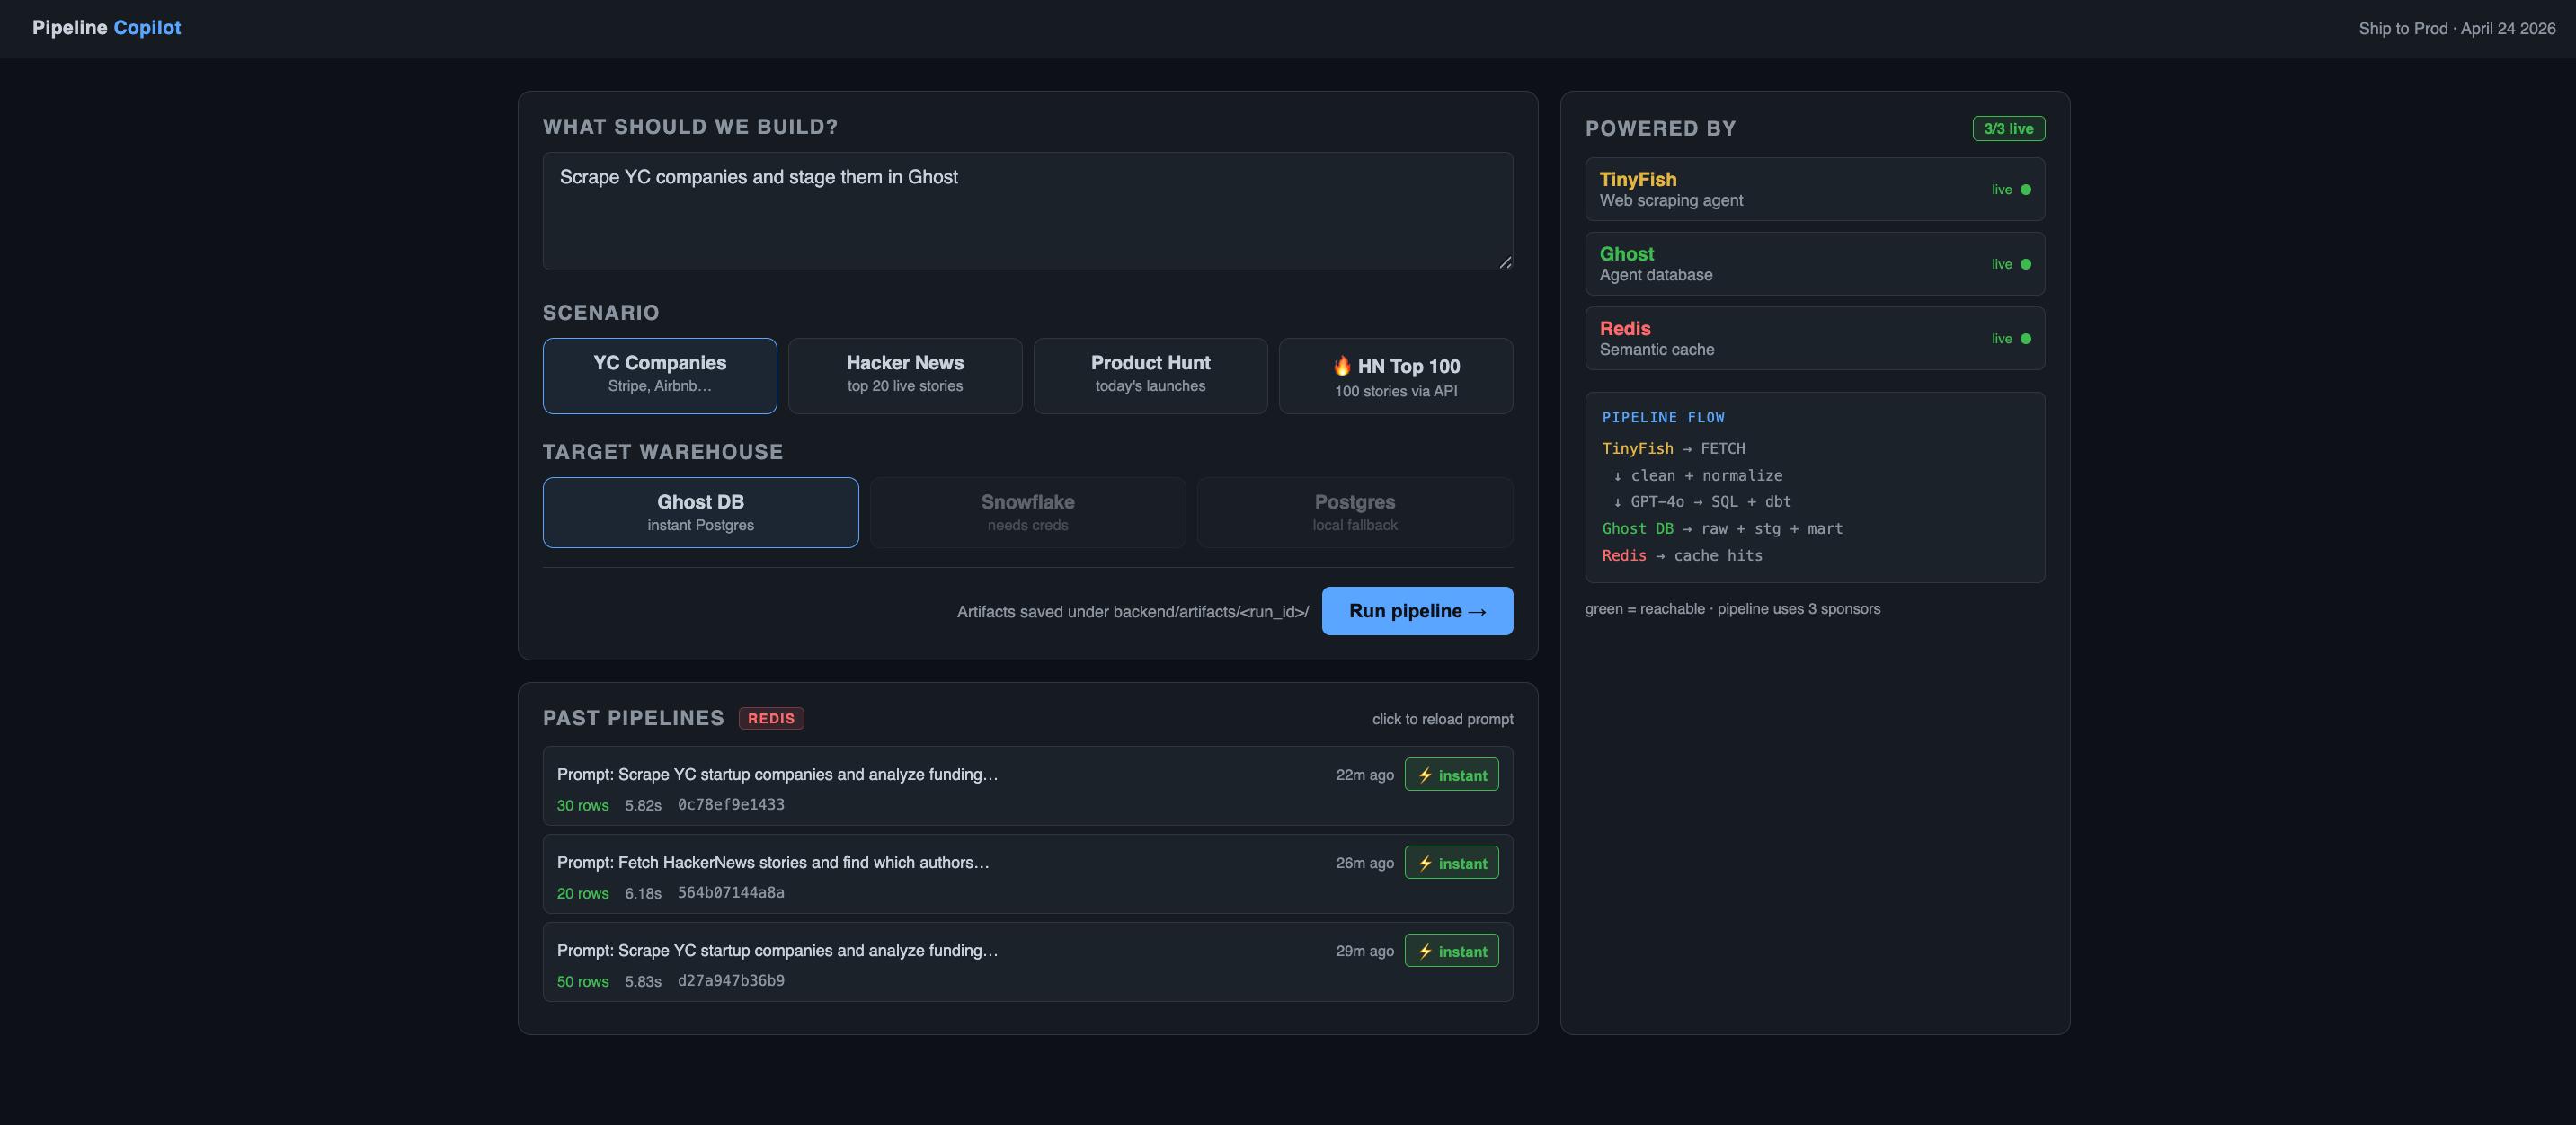The image size is (2576, 1125).
Task: Select the Hacker News scenario
Action: [904, 375]
